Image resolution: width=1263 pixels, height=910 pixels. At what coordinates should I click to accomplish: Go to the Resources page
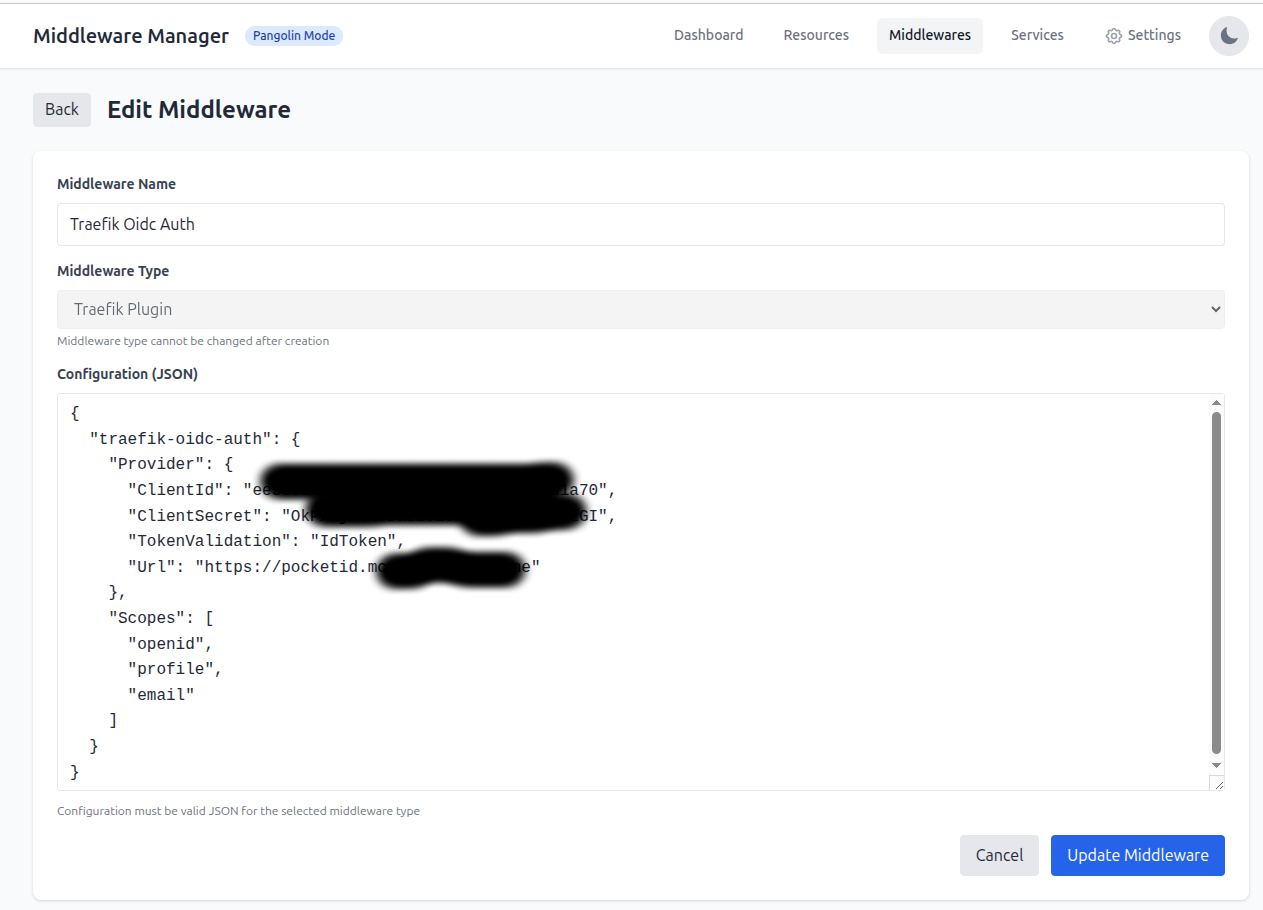(x=816, y=35)
